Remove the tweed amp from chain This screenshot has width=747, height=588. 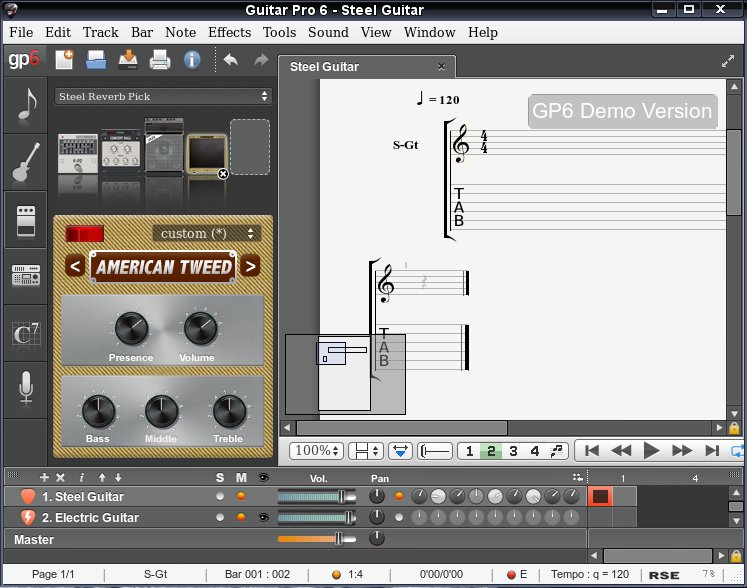[x=223, y=174]
